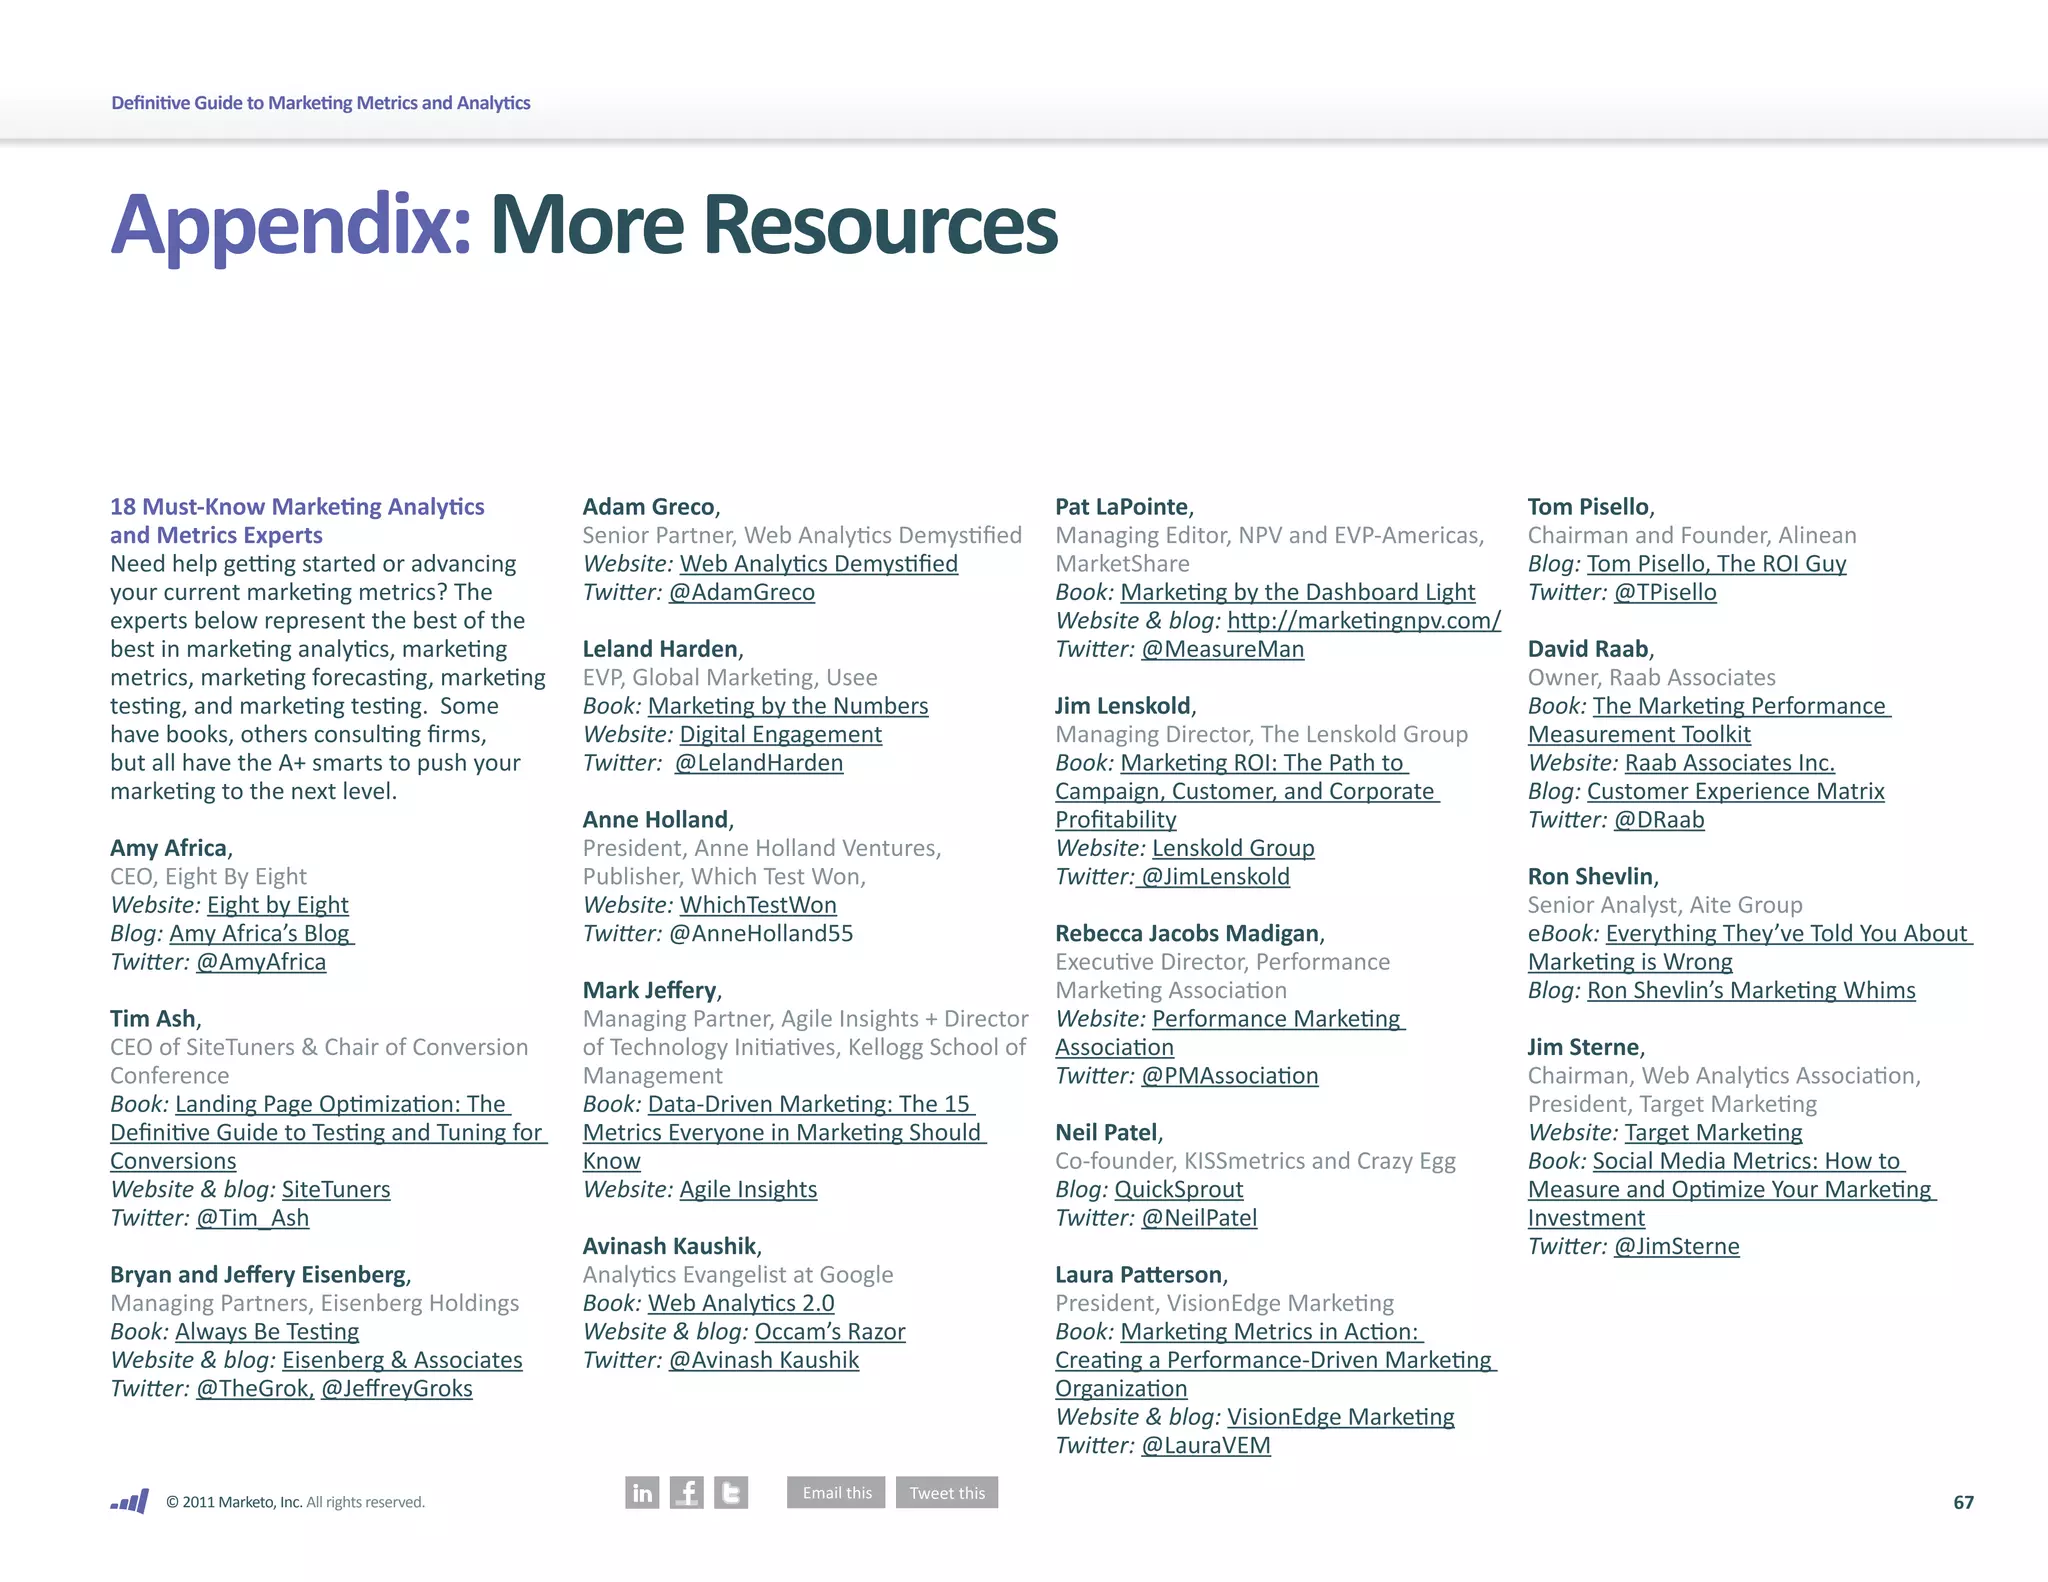Open the WhichTestWon website link

tap(758, 905)
